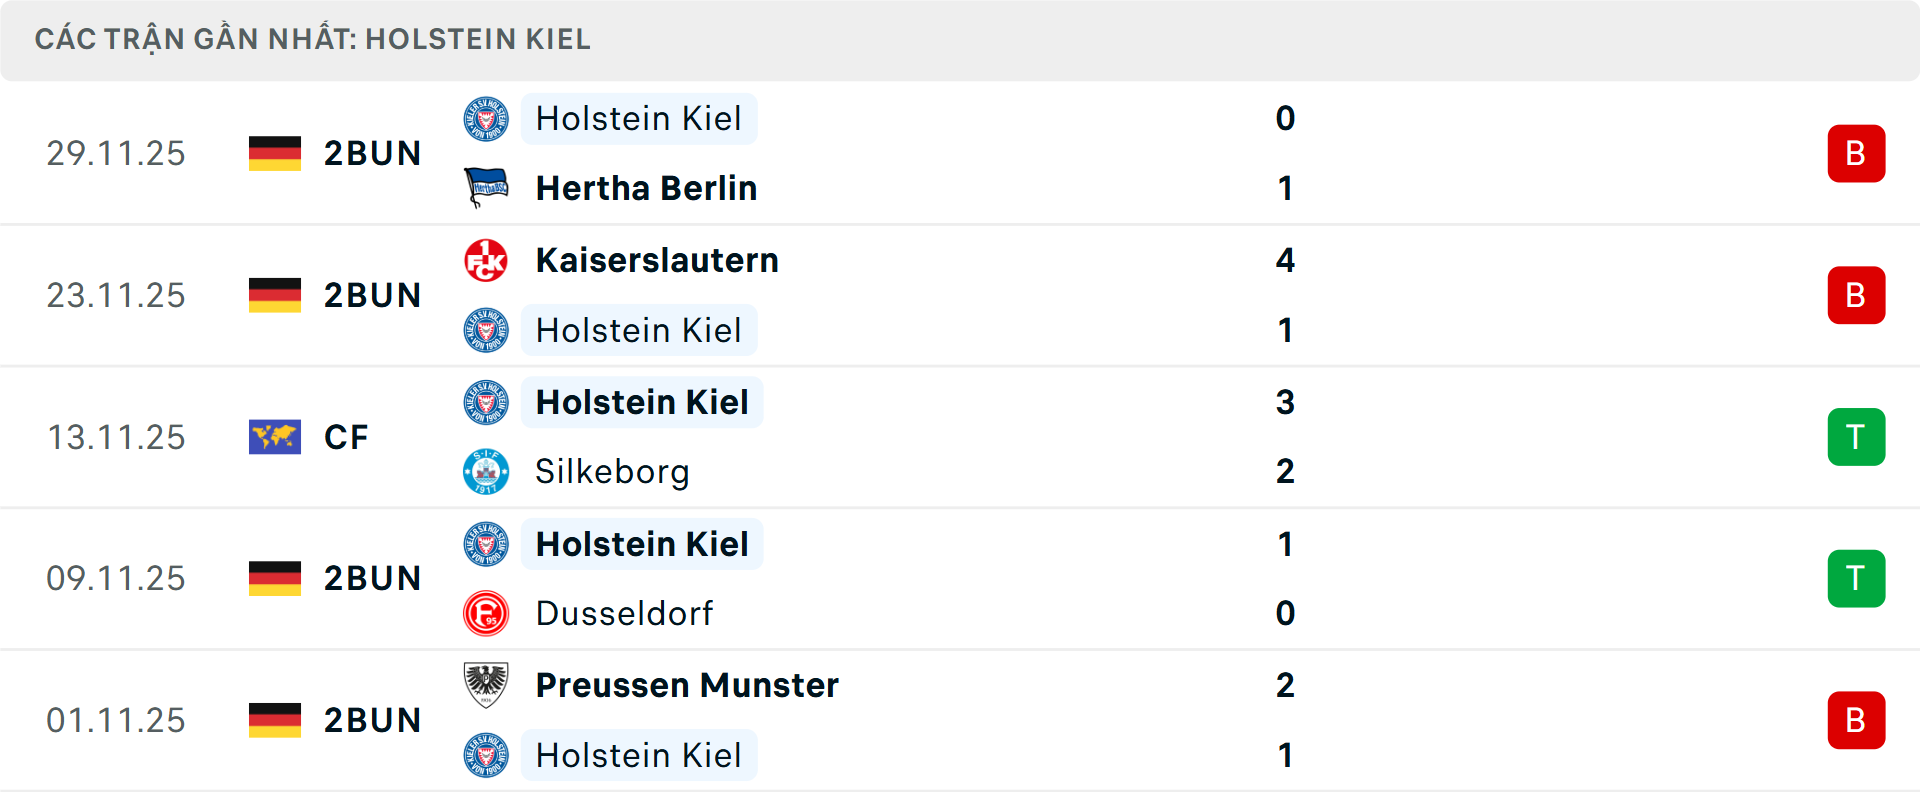Click the green T result indicator for Dusseldorf match
Image resolution: width=1920 pixels, height=792 pixels.
coord(1856,578)
